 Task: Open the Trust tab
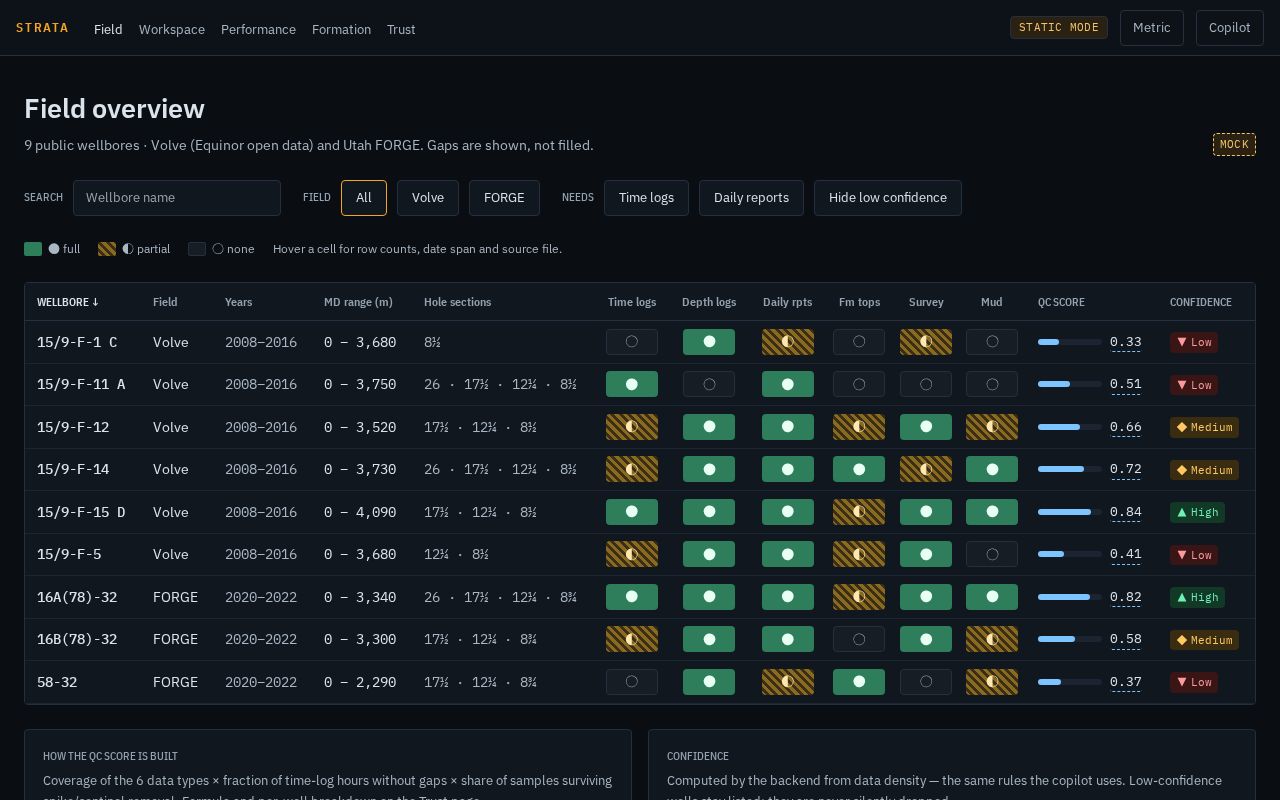pyautogui.click(x=401, y=29)
